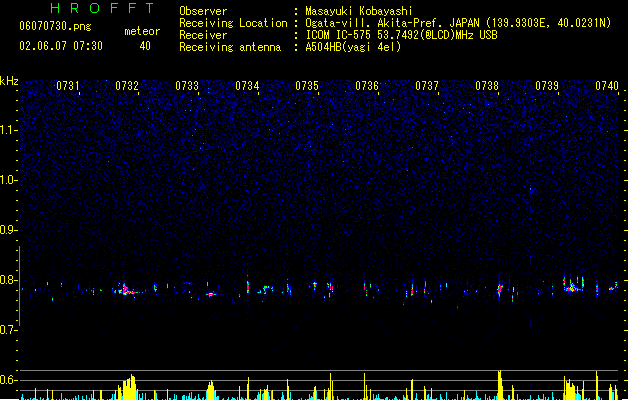Click the 0733 time marker

[187, 86]
